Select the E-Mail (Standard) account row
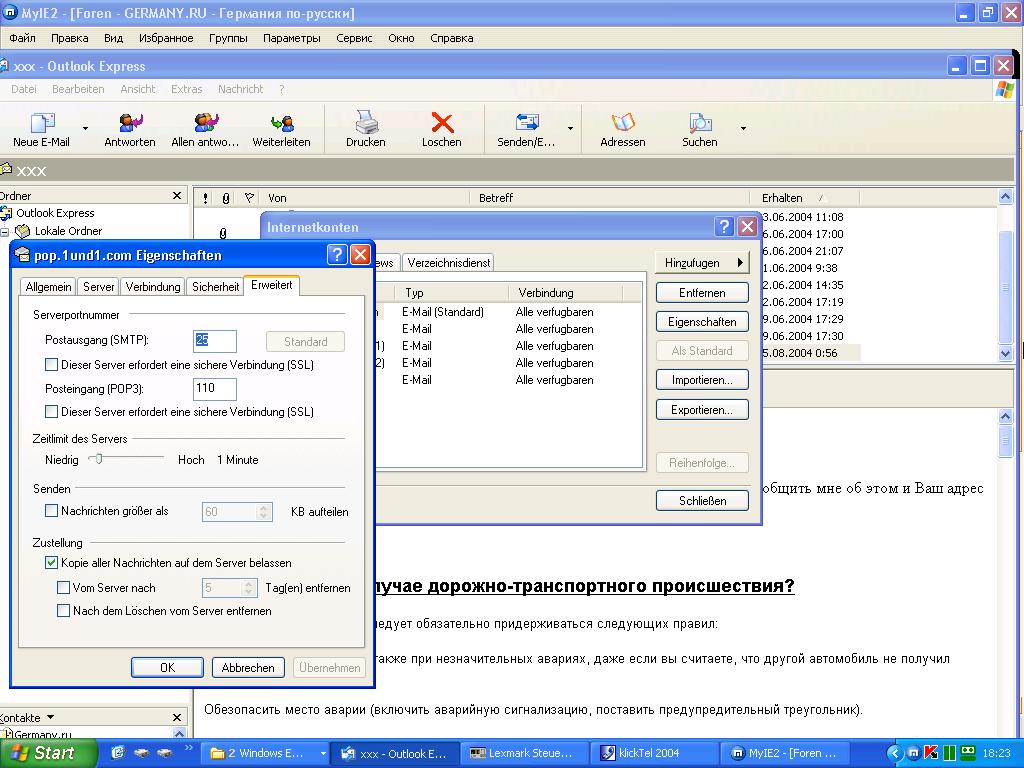 click(x=509, y=312)
